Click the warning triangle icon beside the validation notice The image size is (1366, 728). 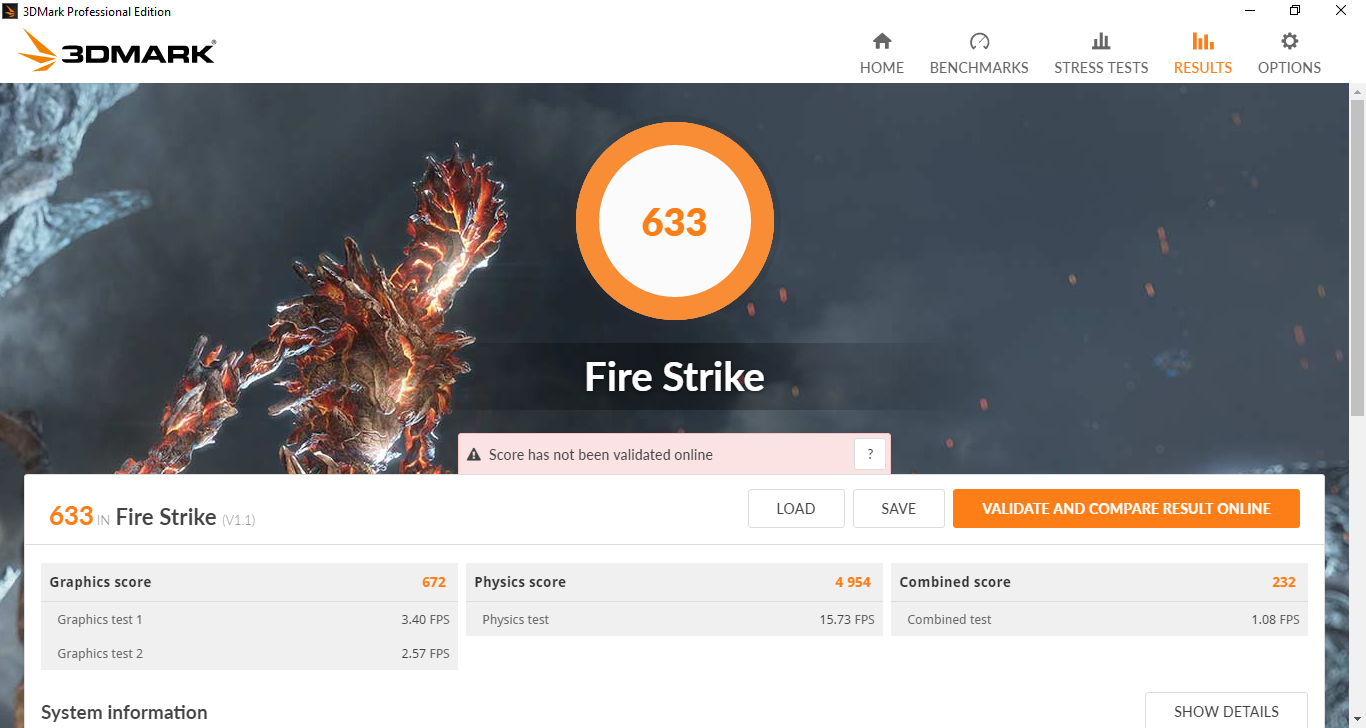(x=474, y=454)
